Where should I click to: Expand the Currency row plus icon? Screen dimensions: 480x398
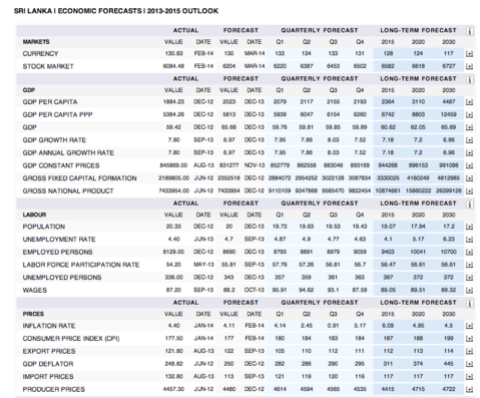pyautogui.click(x=469, y=54)
